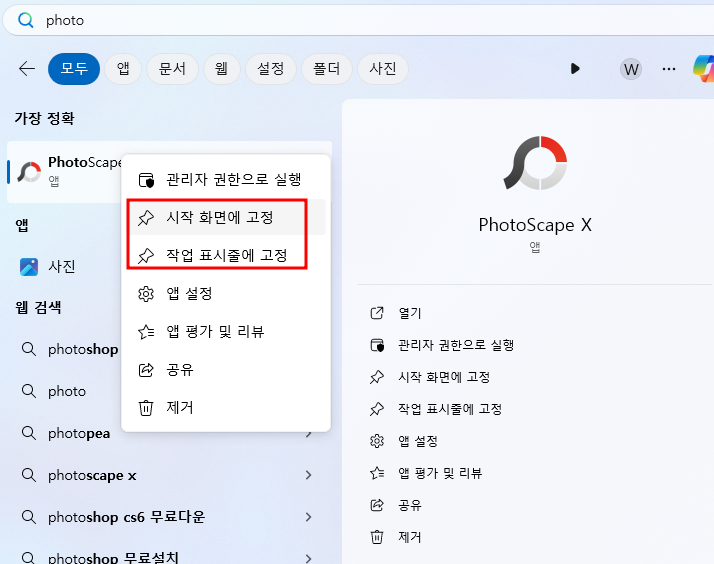
Task: Select 'photoshop cs6 무료다운' suggestion
Action: (169, 517)
